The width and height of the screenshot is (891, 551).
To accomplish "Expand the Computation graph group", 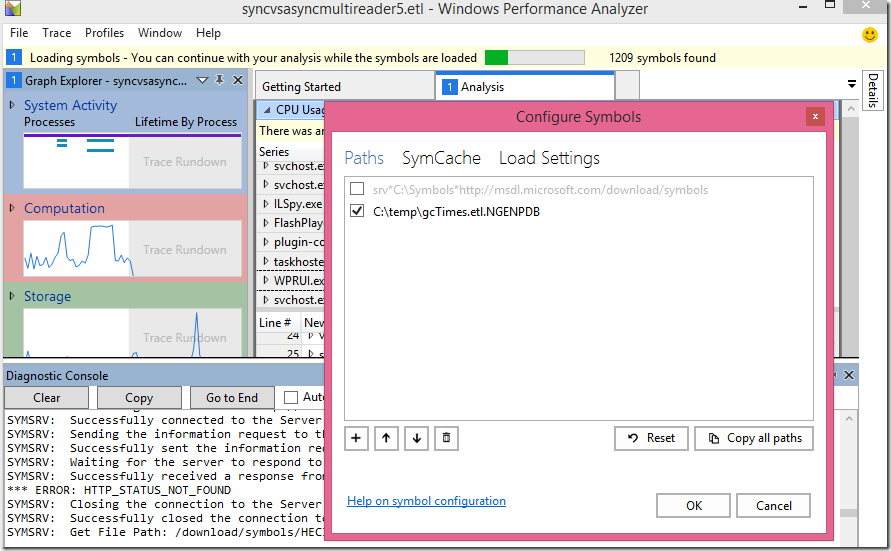I will point(12,208).
